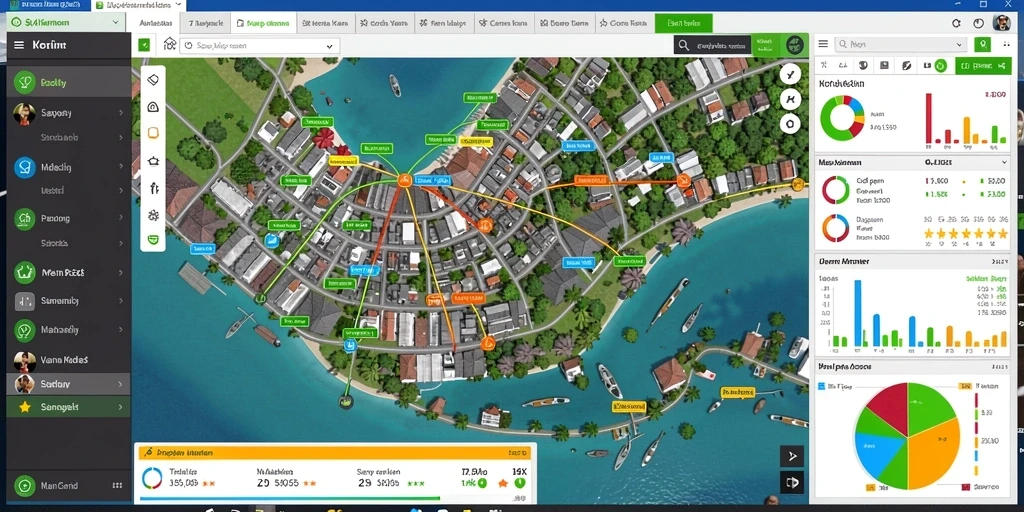Select the gear-shaped tool on the vertical map toolbar
The height and width of the screenshot is (512, 1024).
[153, 215]
